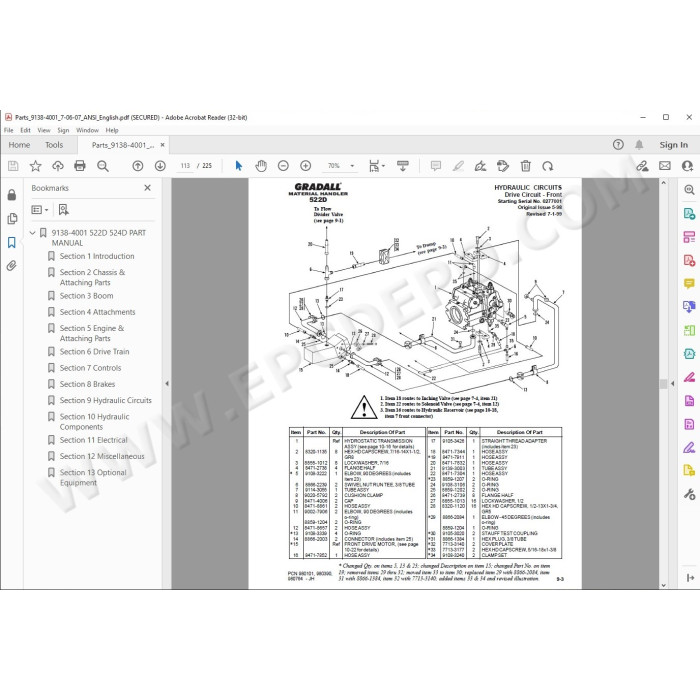The image size is (700, 700).
Task: Jump to Section 3 Boom bookmark
Action: pos(87,296)
